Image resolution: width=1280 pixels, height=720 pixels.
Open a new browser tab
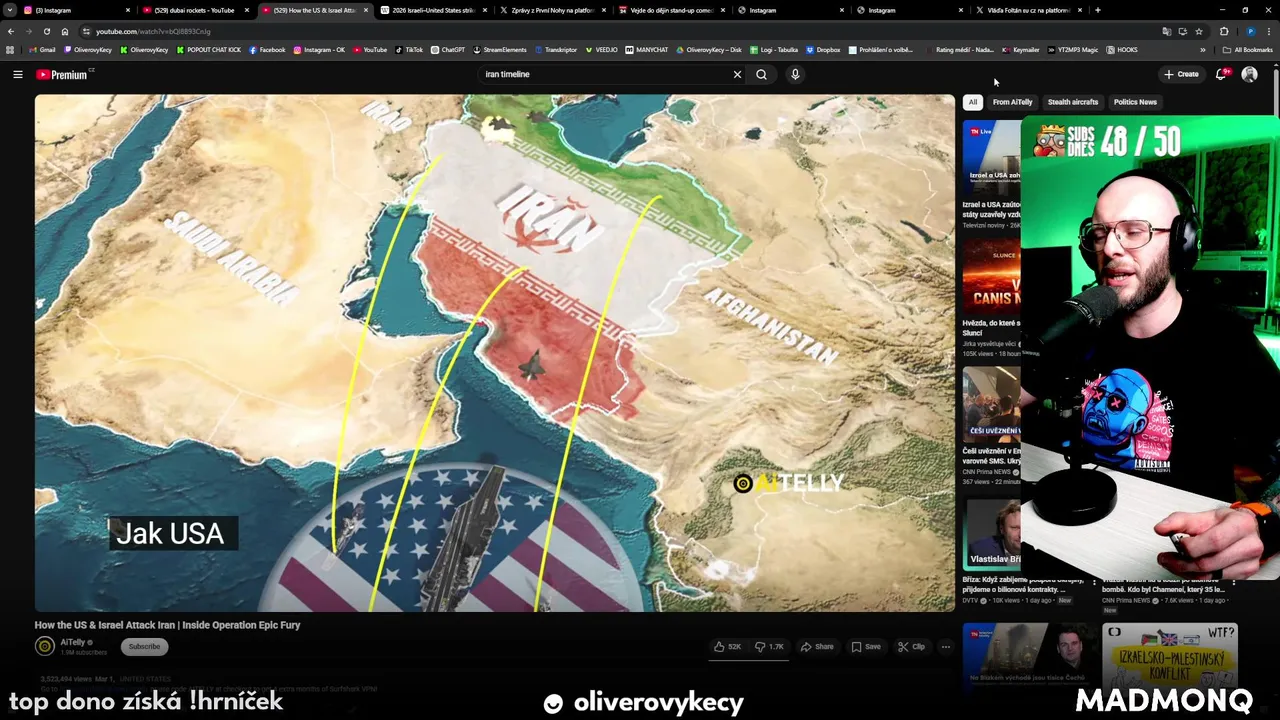[x=1098, y=10]
